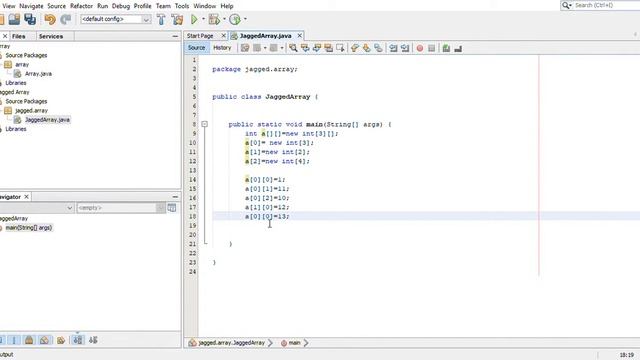The image size is (640, 360).
Task: Click Find Selection magnifier icon
Action: (x=293, y=48)
